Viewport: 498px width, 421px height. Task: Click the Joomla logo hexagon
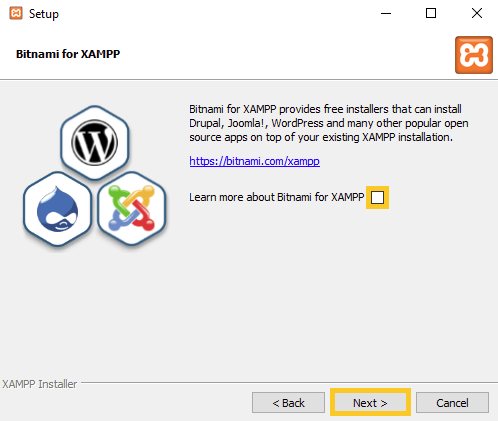[132, 209]
